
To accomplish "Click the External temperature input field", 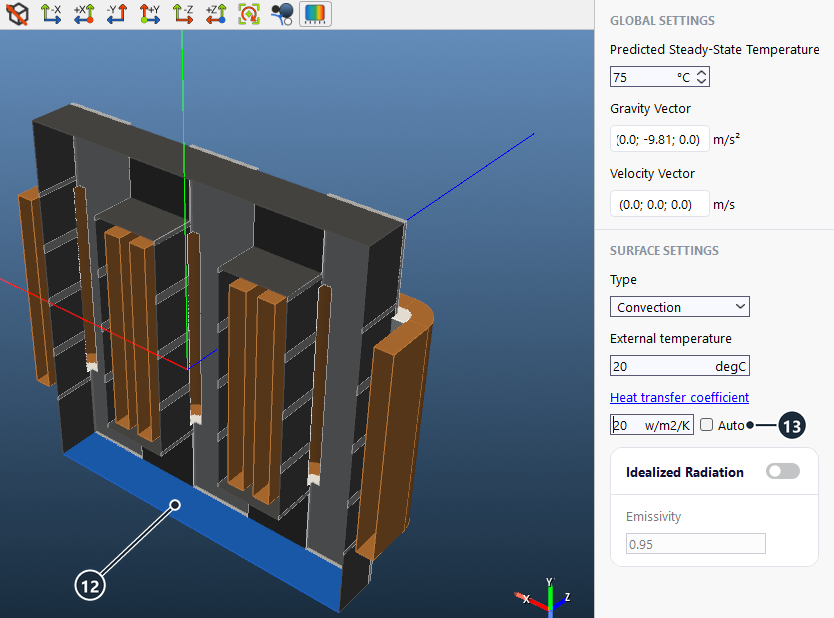I will [x=680, y=366].
